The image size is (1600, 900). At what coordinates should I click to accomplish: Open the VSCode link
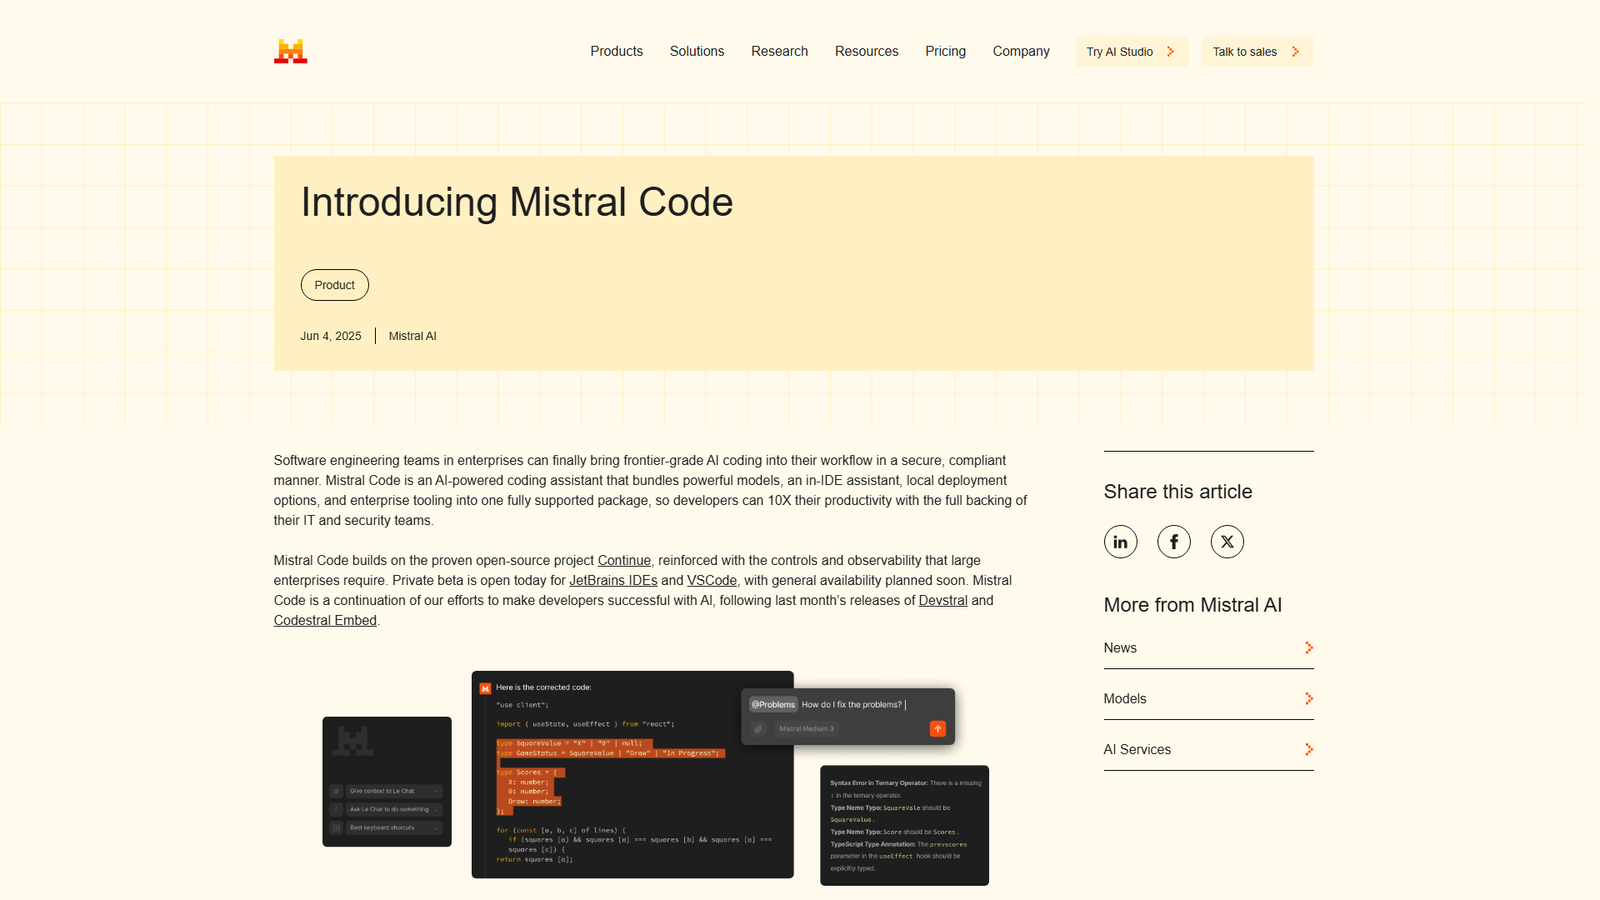[x=711, y=580]
